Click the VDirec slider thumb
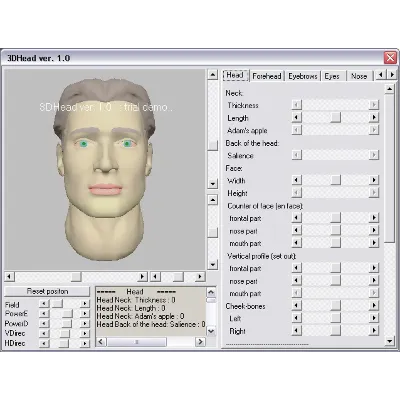400x400 pixels. tap(64, 333)
